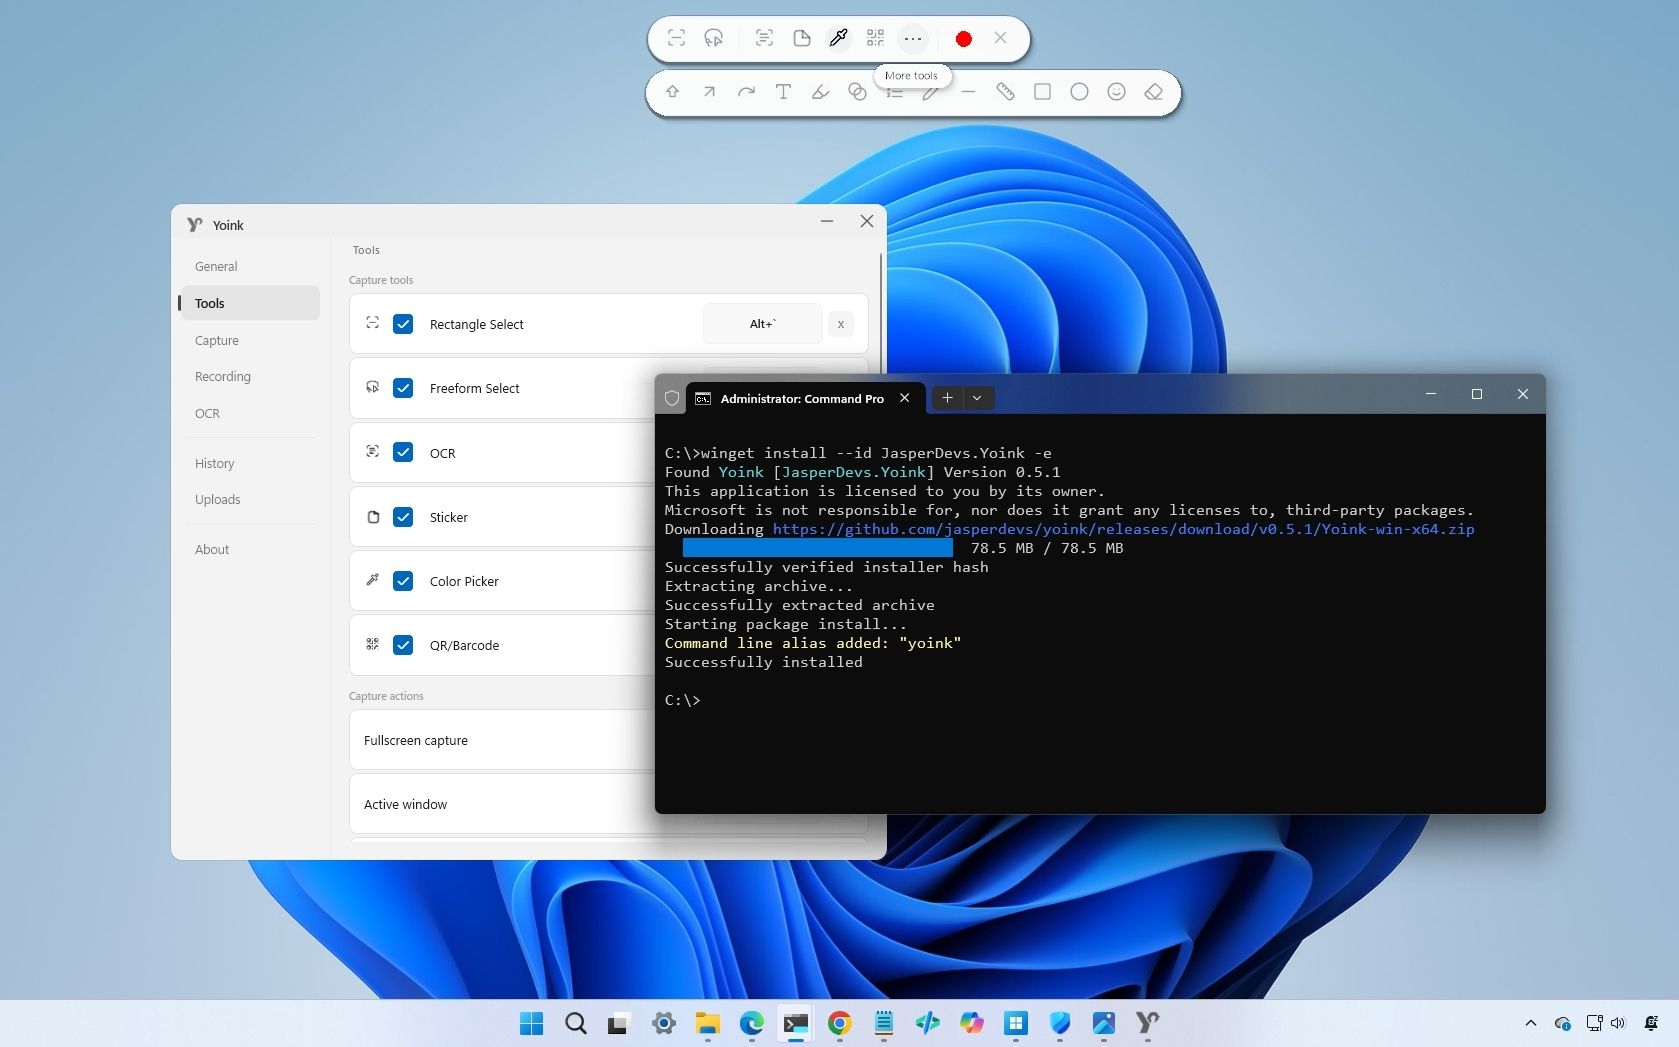Toggle the QR/Barcode checkbox
The height and width of the screenshot is (1047, 1679).
403,645
